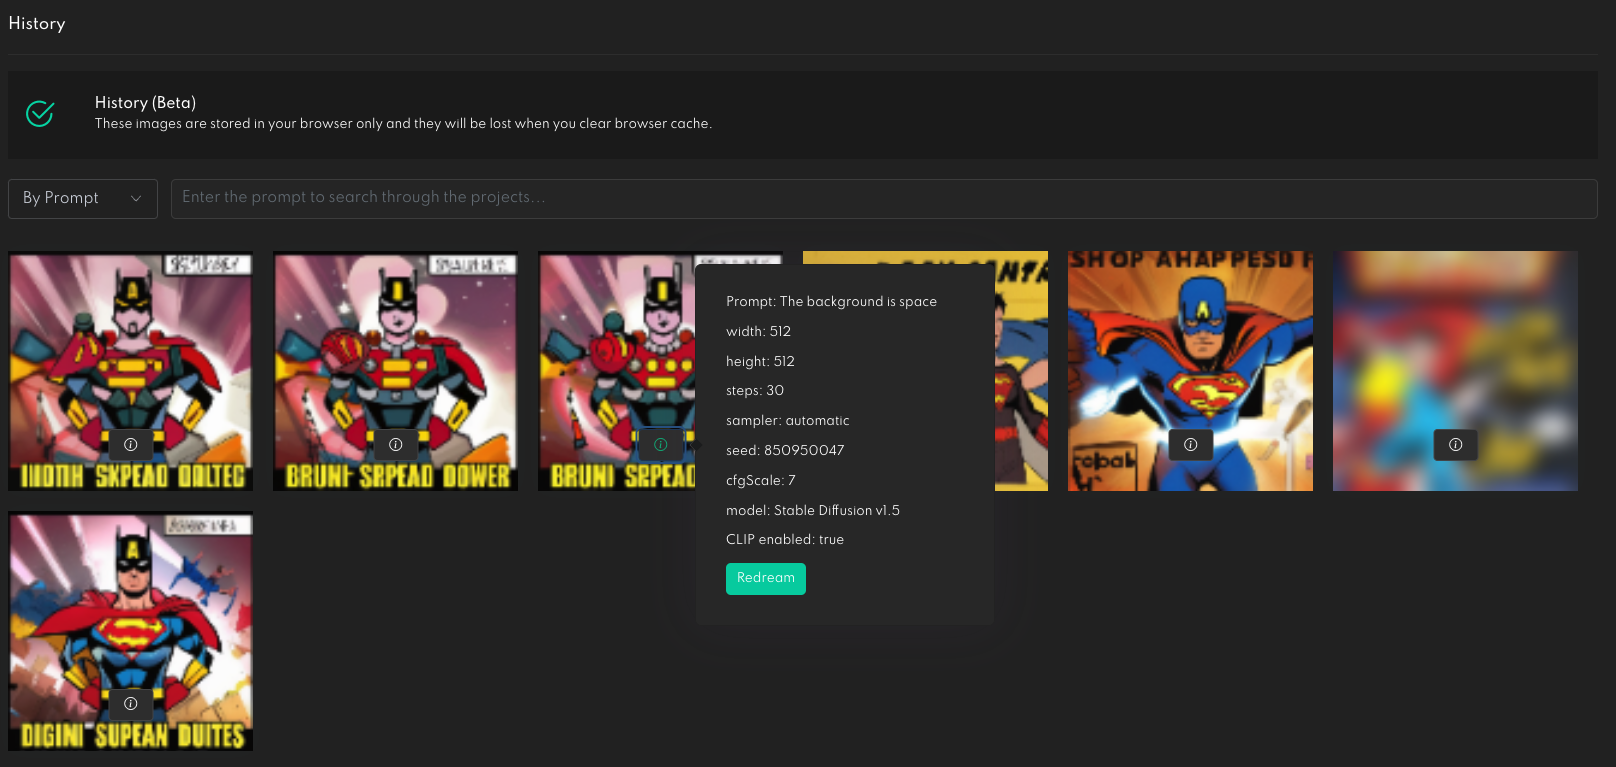Viewport: 1616px width, 767px height.
Task: Click "Prompt: The background is space" text
Action: click(x=831, y=301)
